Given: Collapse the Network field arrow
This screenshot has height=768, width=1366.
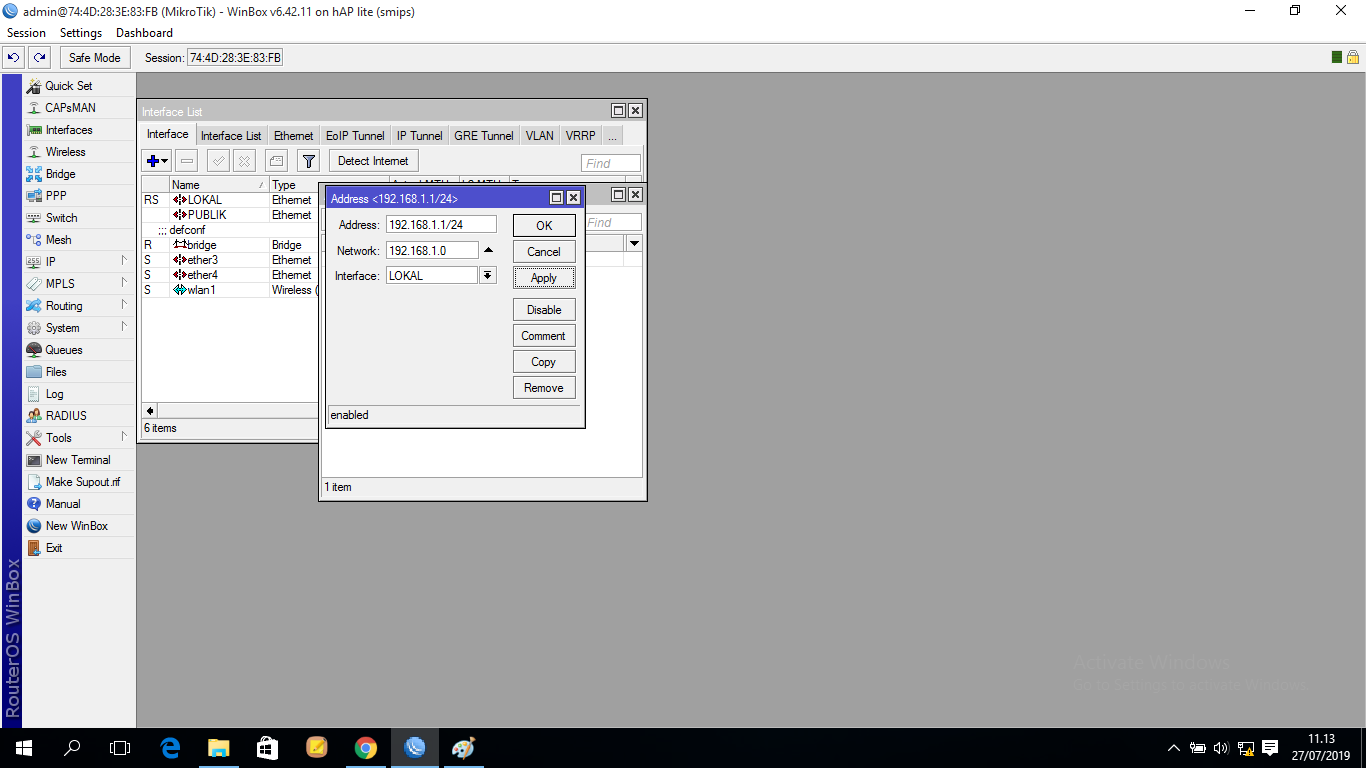Looking at the screenshot, I should click(488, 250).
